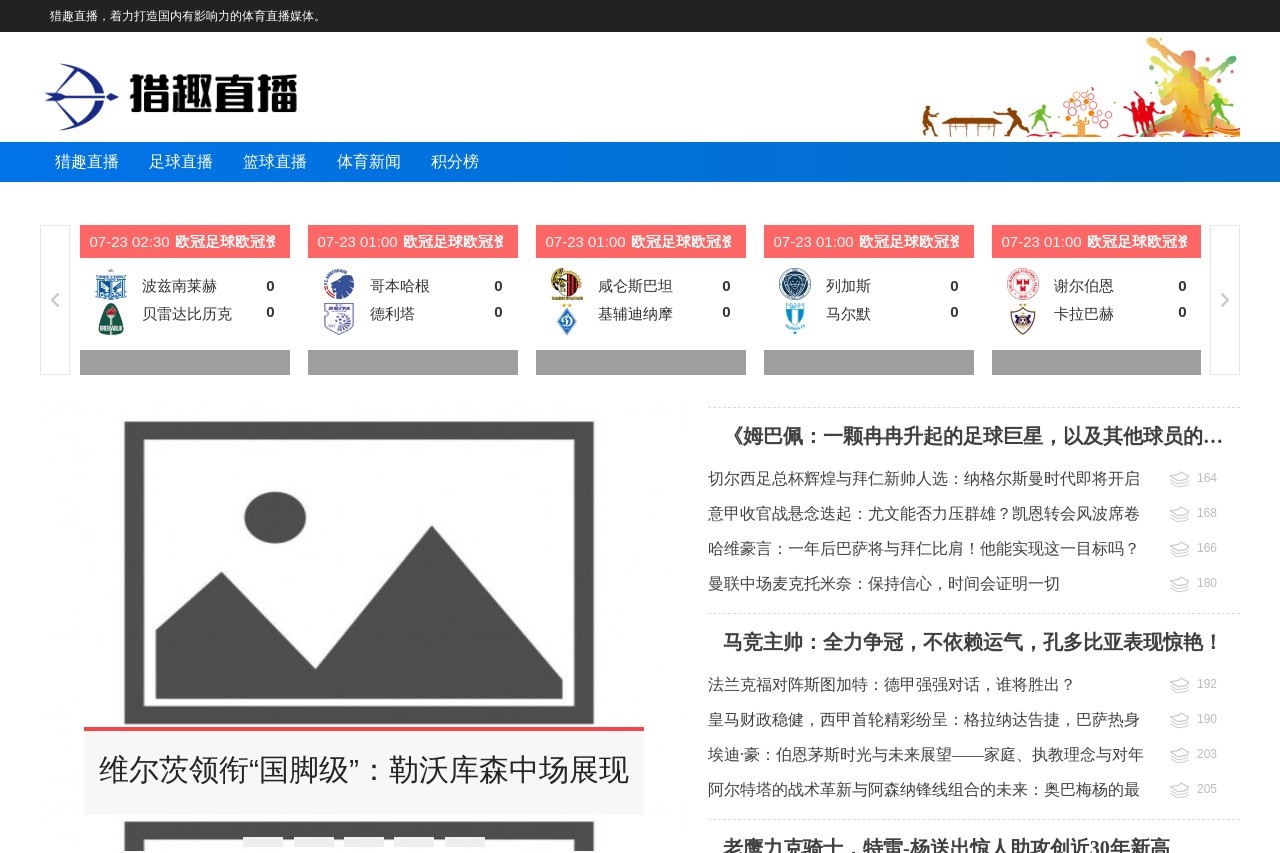
Task: Open article 意甲收官战悬念迭起
Action: 924,514
